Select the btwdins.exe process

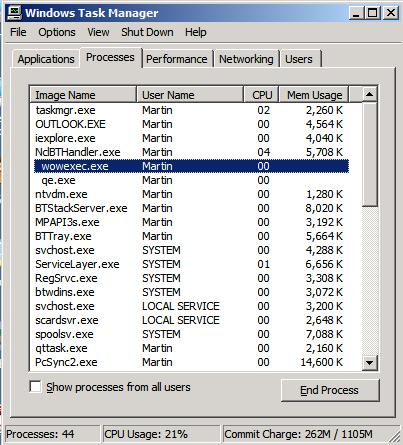click(x=192, y=292)
